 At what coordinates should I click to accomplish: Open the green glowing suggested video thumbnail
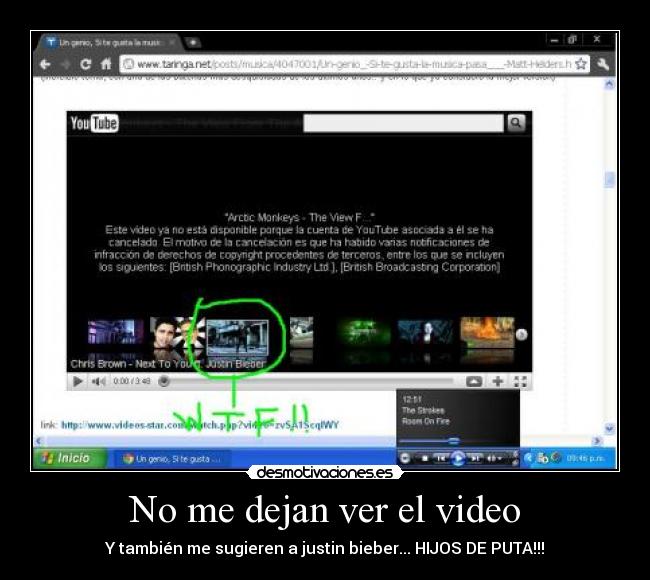click(x=364, y=332)
